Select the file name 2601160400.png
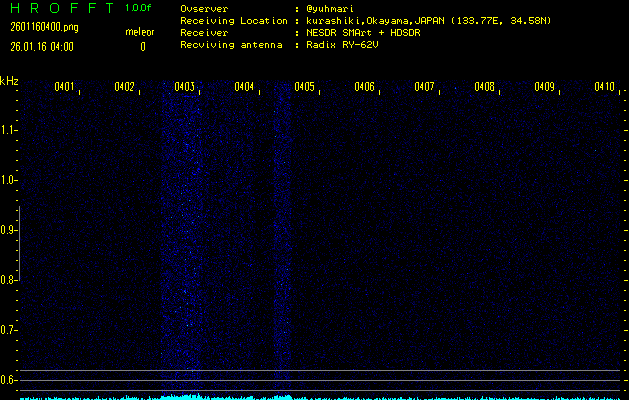Image resolution: width=629 pixels, height=400 pixels. pos(45,27)
